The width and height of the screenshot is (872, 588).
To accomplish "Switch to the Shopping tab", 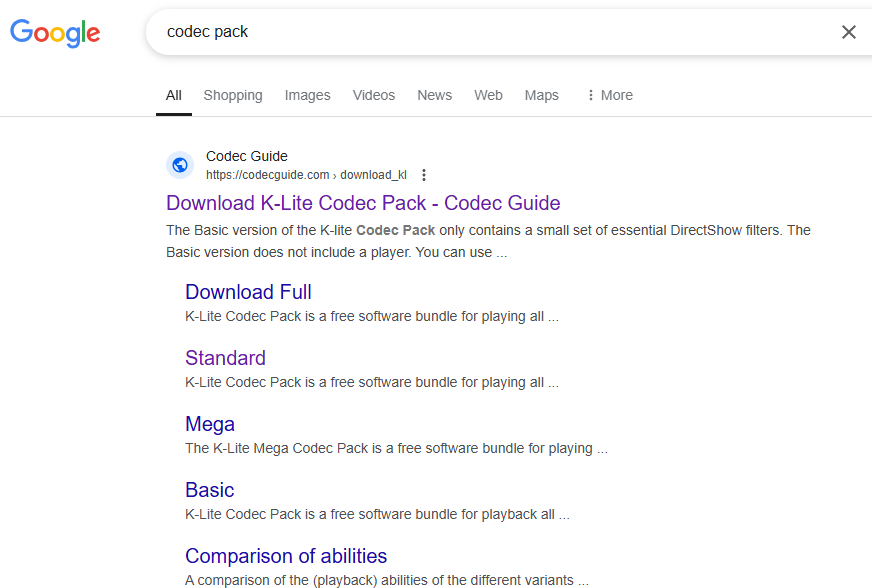I will tap(233, 95).
